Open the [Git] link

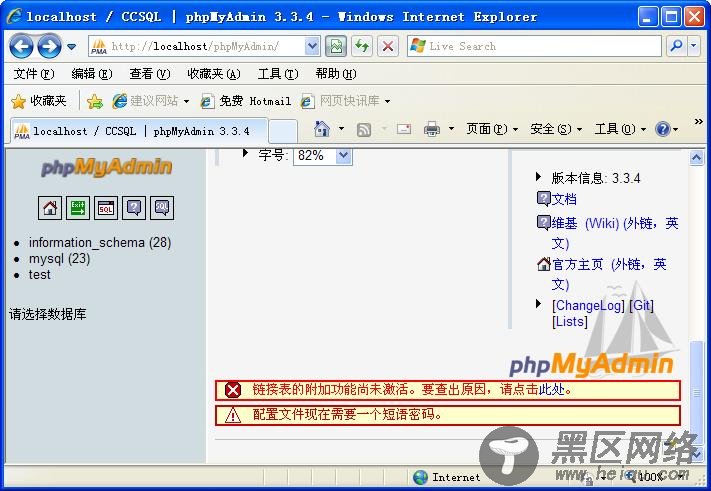click(x=641, y=306)
